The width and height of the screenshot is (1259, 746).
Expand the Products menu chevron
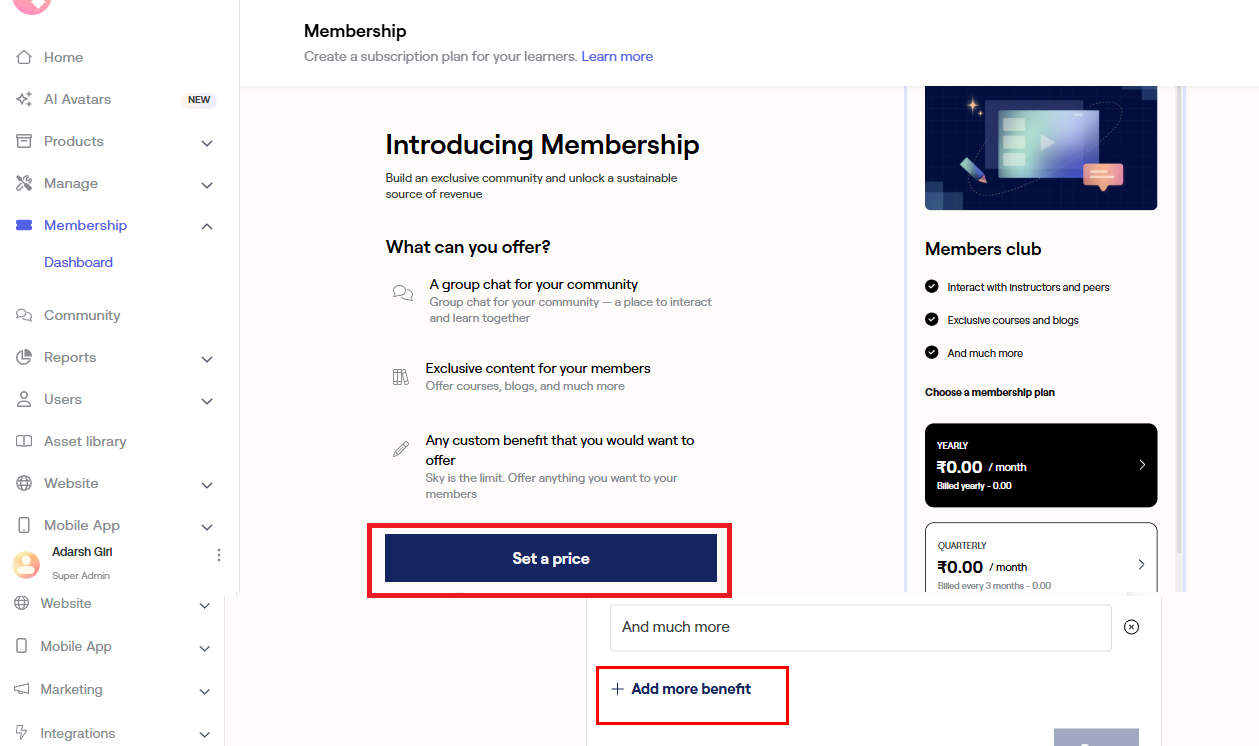coord(207,143)
